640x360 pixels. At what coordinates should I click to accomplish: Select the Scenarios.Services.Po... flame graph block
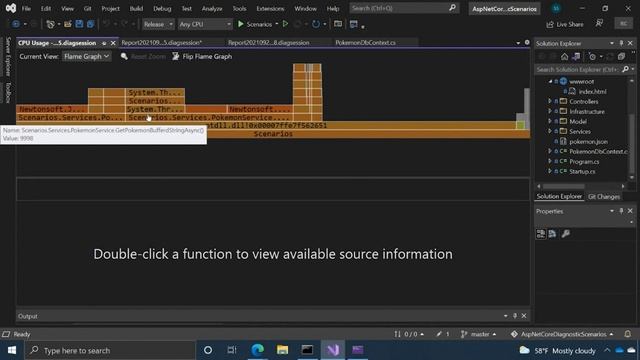tap(71, 118)
